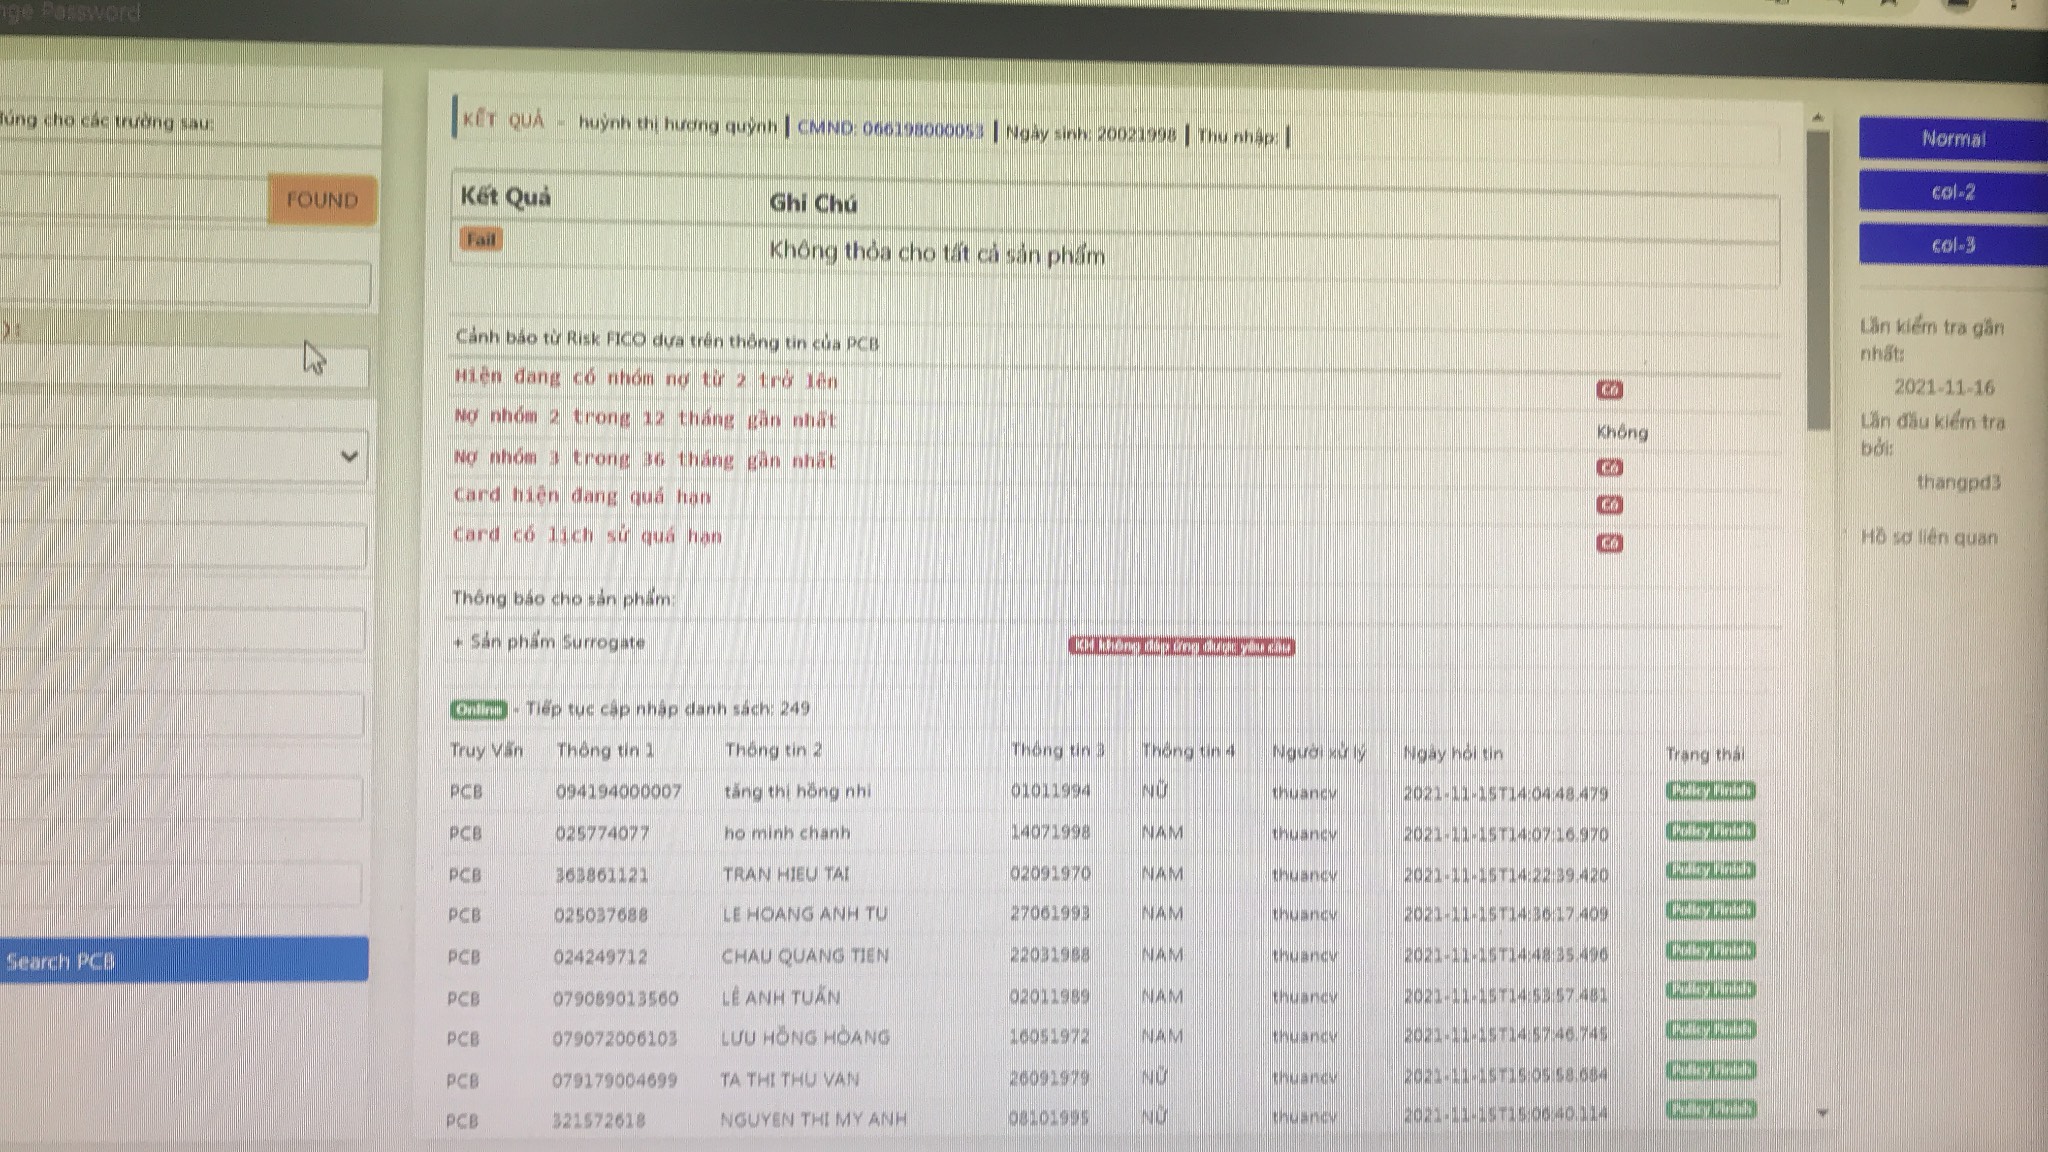Click ID number 024249712
The width and height of the screenshot is (2048, 1152).
pyautogui.click(x=600, y=957)
